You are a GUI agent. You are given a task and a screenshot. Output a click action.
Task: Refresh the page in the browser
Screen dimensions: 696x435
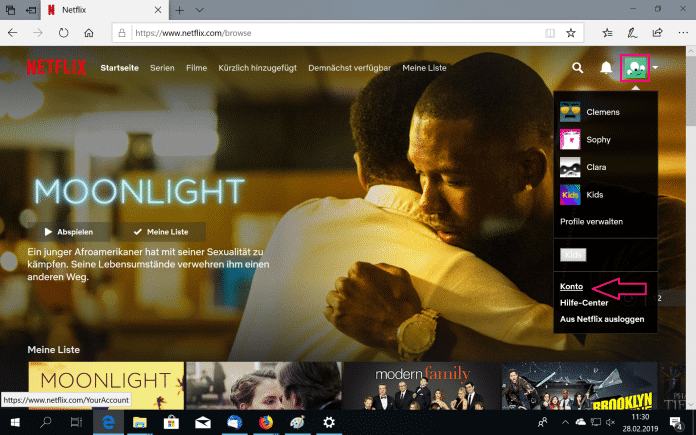point(64,33)
